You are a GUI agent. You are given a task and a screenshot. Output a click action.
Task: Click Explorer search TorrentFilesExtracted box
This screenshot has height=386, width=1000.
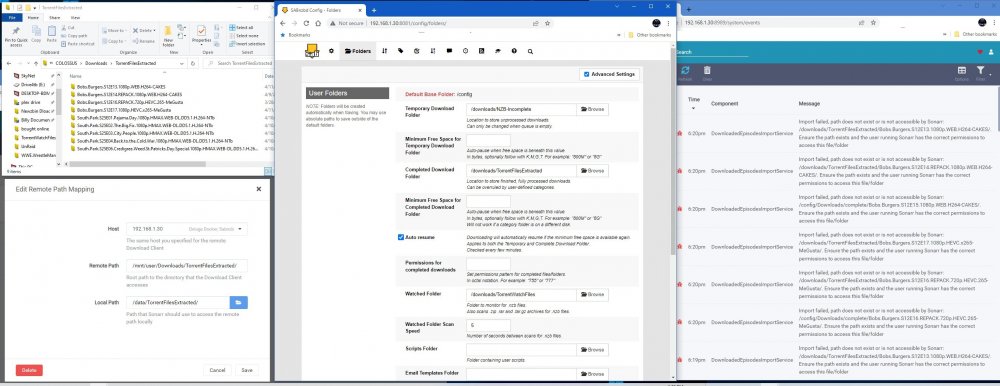tap(239, 63)
